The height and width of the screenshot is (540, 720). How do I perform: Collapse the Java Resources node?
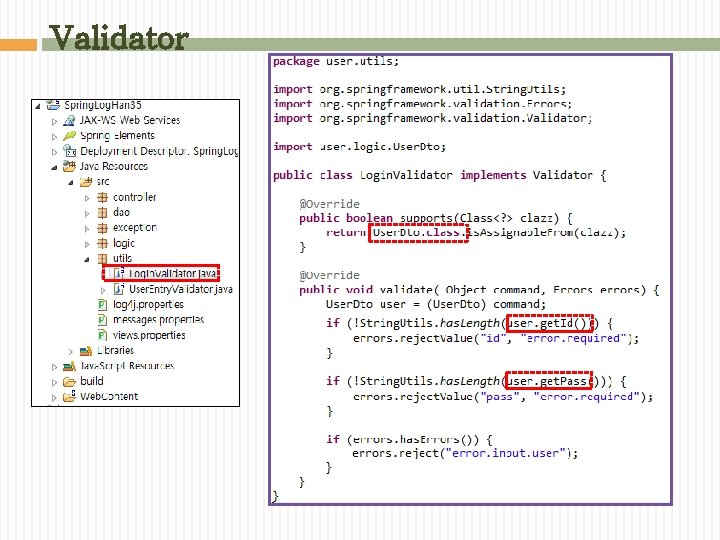(x=54, y=168)
